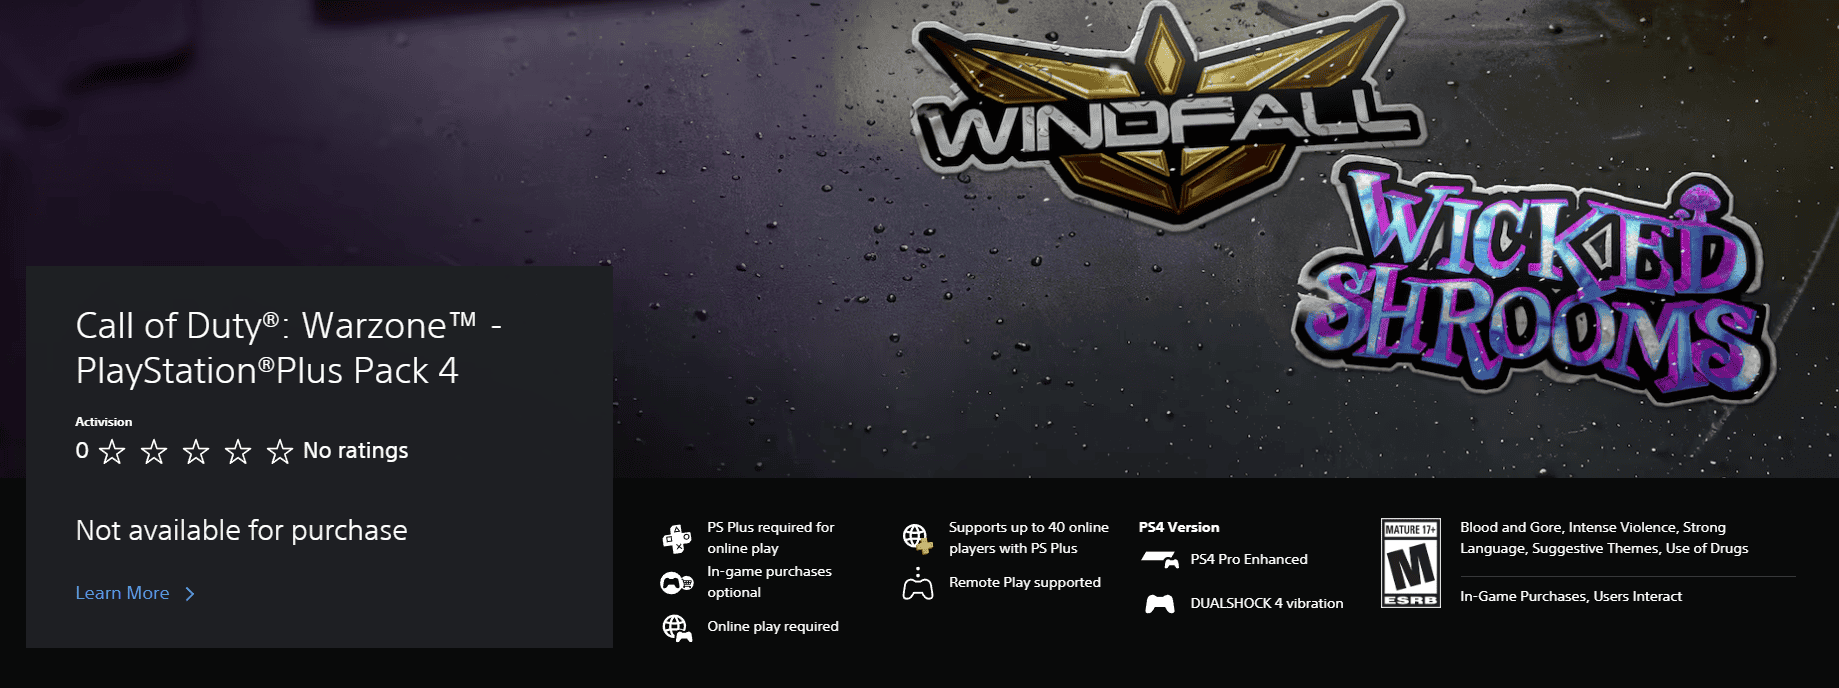Click the chevron next to Learn More
Image resolution: width=1839 pixels, height=688 pixels.
190,594
